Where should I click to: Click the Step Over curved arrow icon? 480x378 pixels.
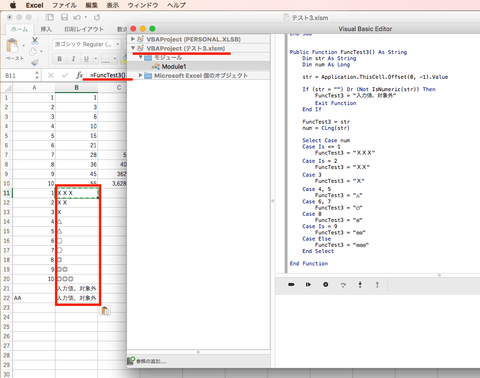(343, 285)
